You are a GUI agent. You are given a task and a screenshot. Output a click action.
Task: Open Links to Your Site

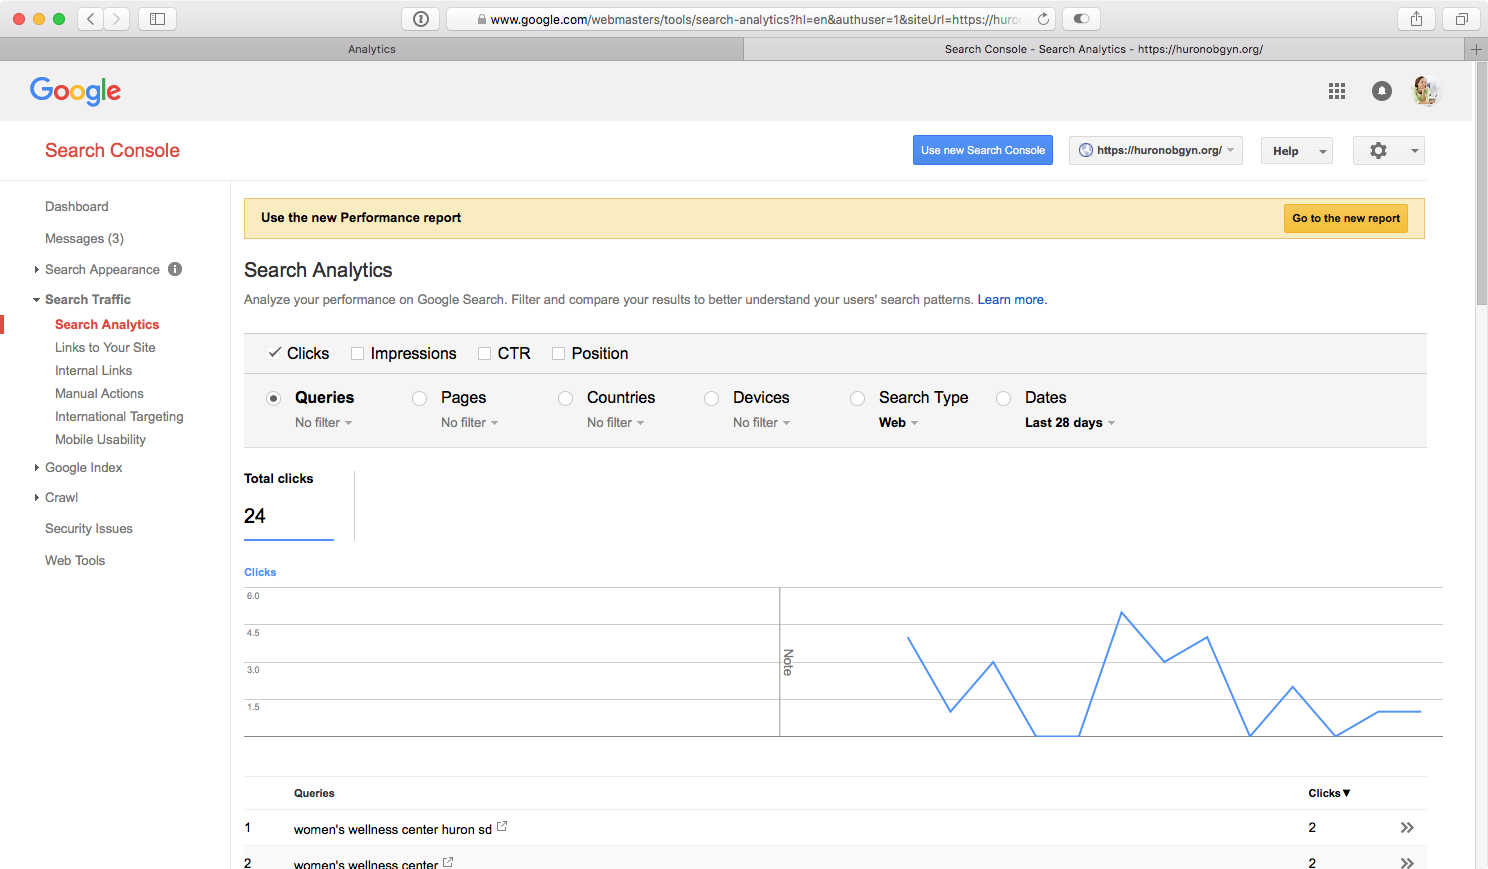[105, 348]
